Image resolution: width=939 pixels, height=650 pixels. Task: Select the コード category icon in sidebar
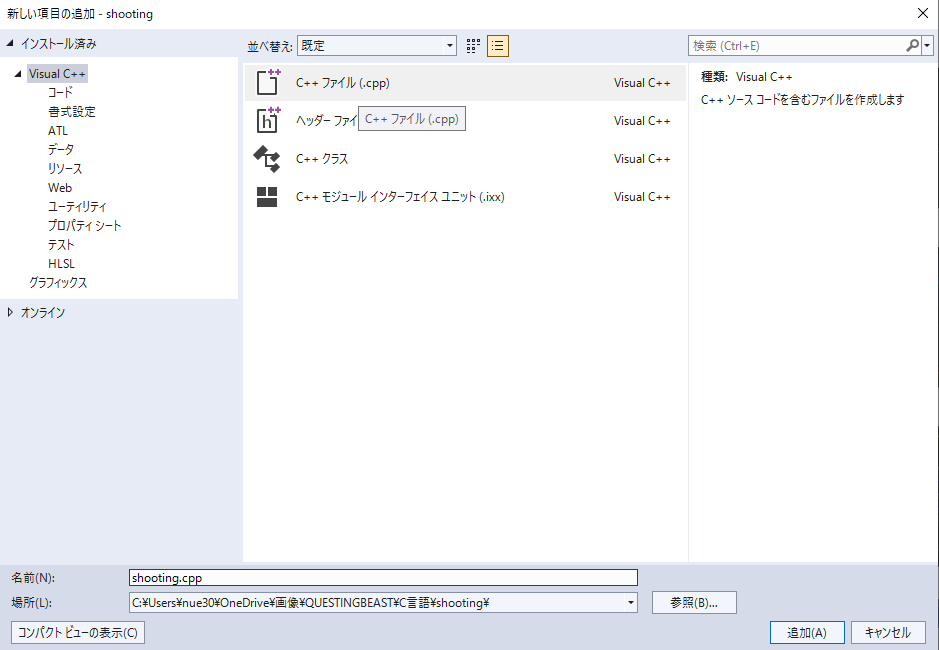pyautogui.click(x=61, y=91)
